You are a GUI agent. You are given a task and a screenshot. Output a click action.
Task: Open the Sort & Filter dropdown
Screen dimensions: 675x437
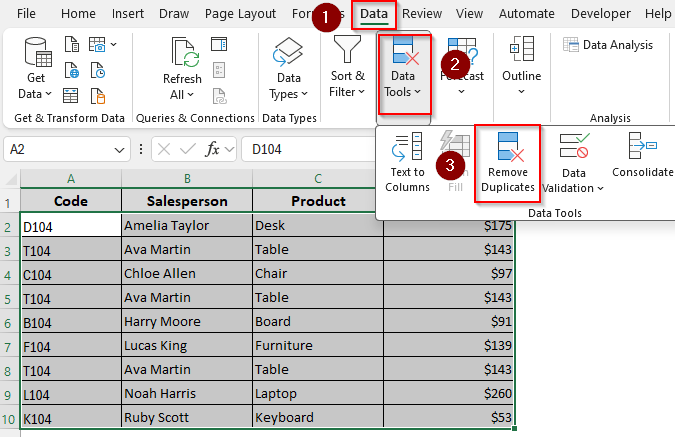(361, 91)
